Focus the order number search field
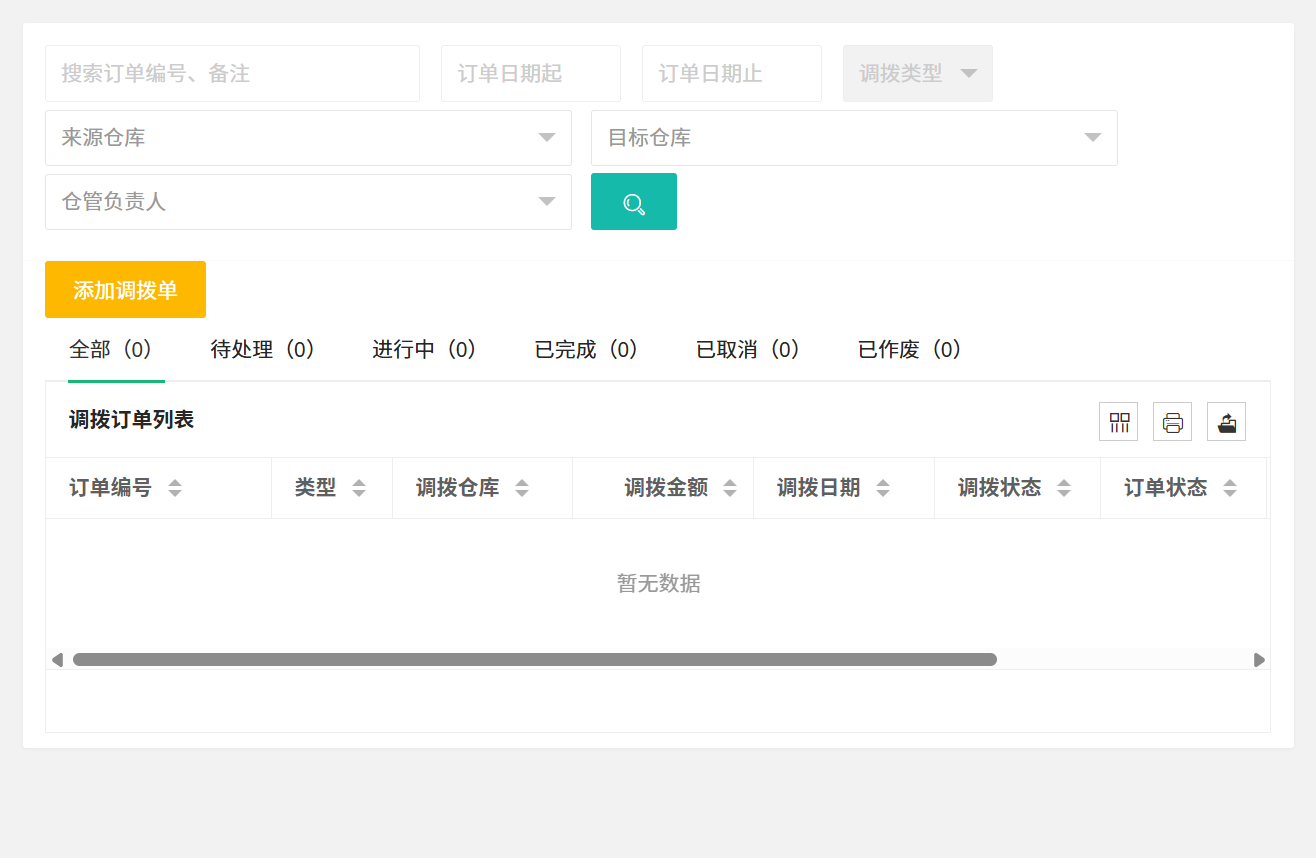The image size is (1316, 858). tap(232, 73)
